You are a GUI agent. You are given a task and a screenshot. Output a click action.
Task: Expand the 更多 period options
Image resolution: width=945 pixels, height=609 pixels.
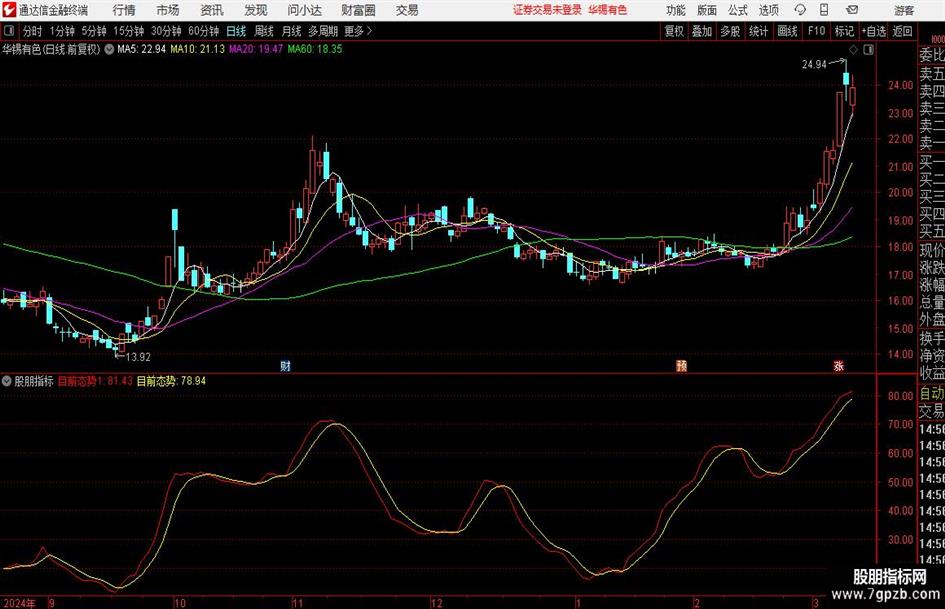coord(359,31)
